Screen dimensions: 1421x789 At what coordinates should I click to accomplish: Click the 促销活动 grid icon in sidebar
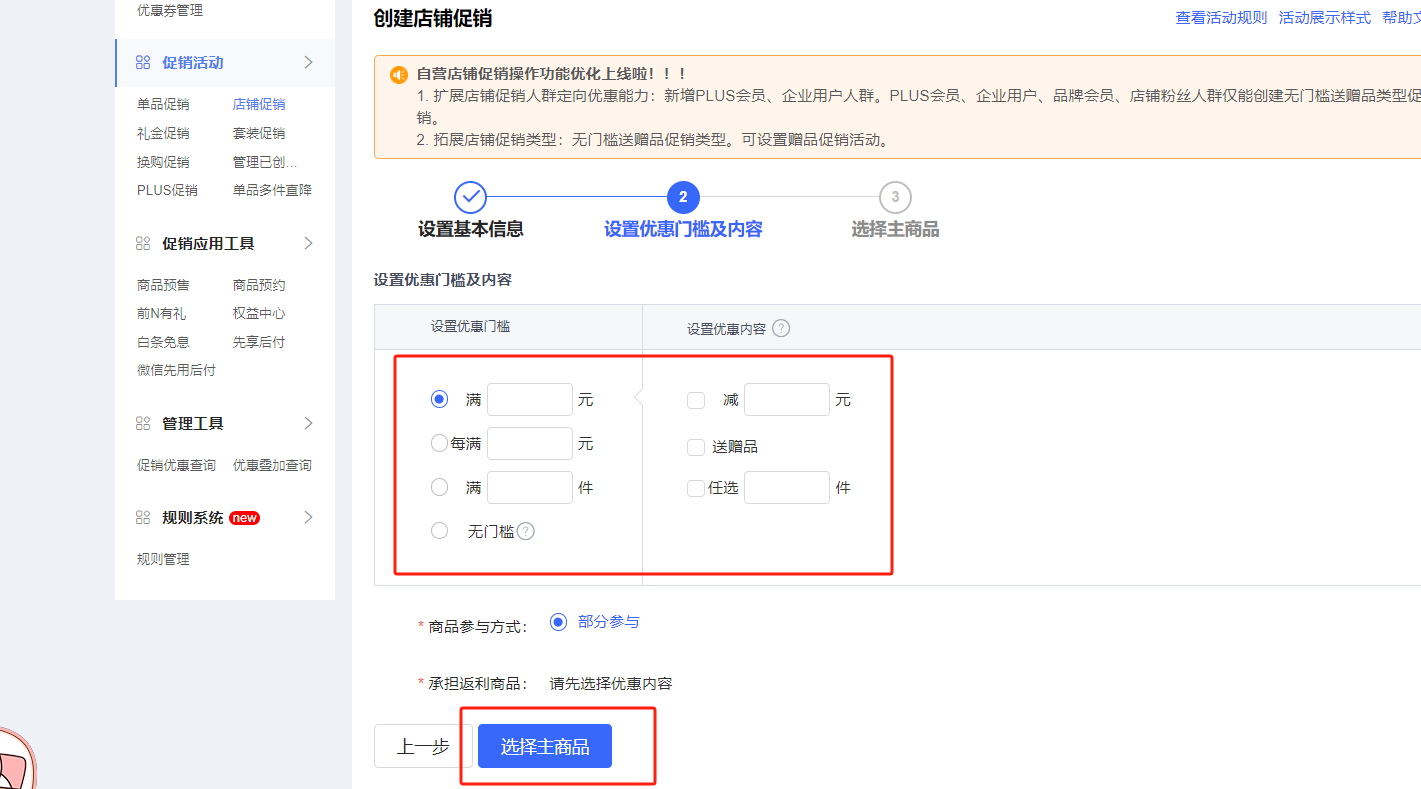[x=143, y=63]
